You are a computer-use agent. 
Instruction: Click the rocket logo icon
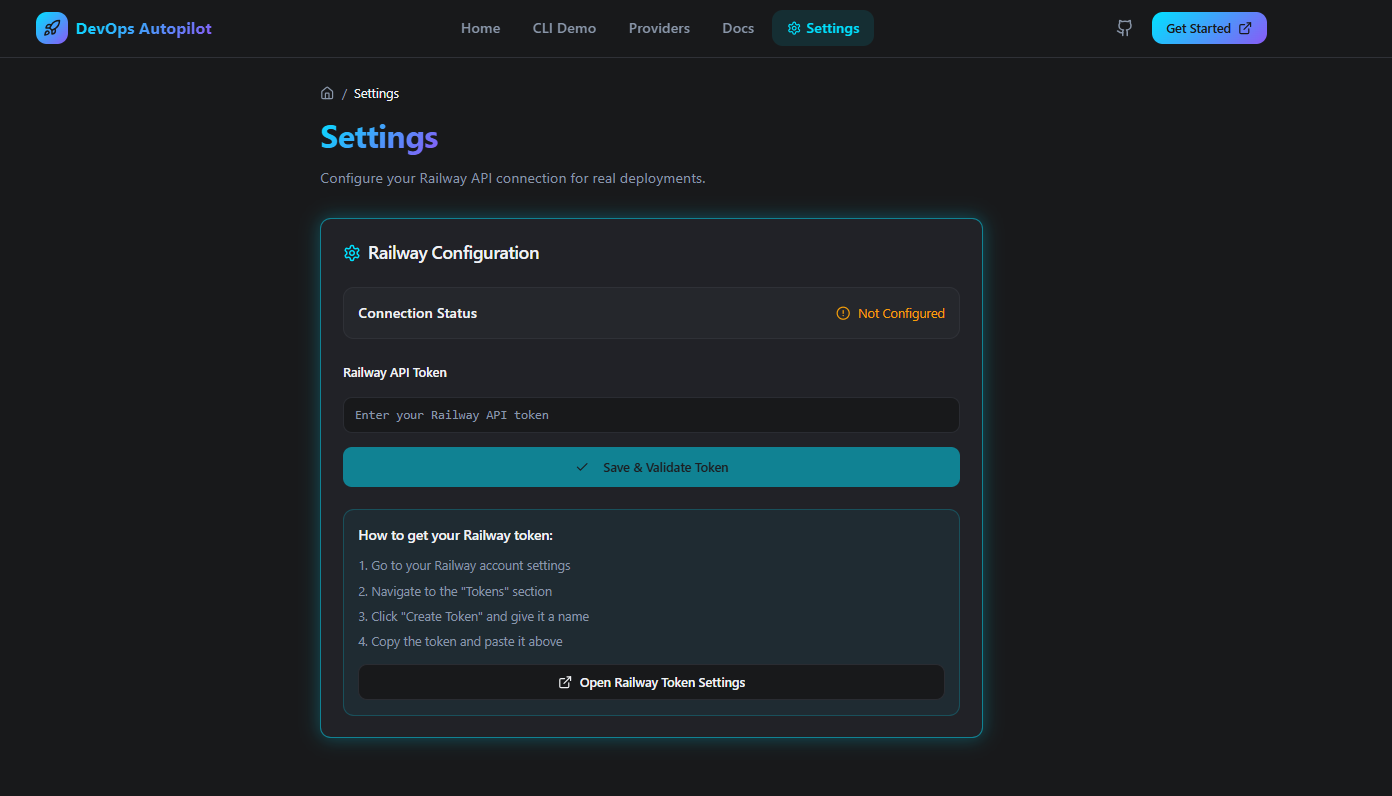(x=52, y=28)
